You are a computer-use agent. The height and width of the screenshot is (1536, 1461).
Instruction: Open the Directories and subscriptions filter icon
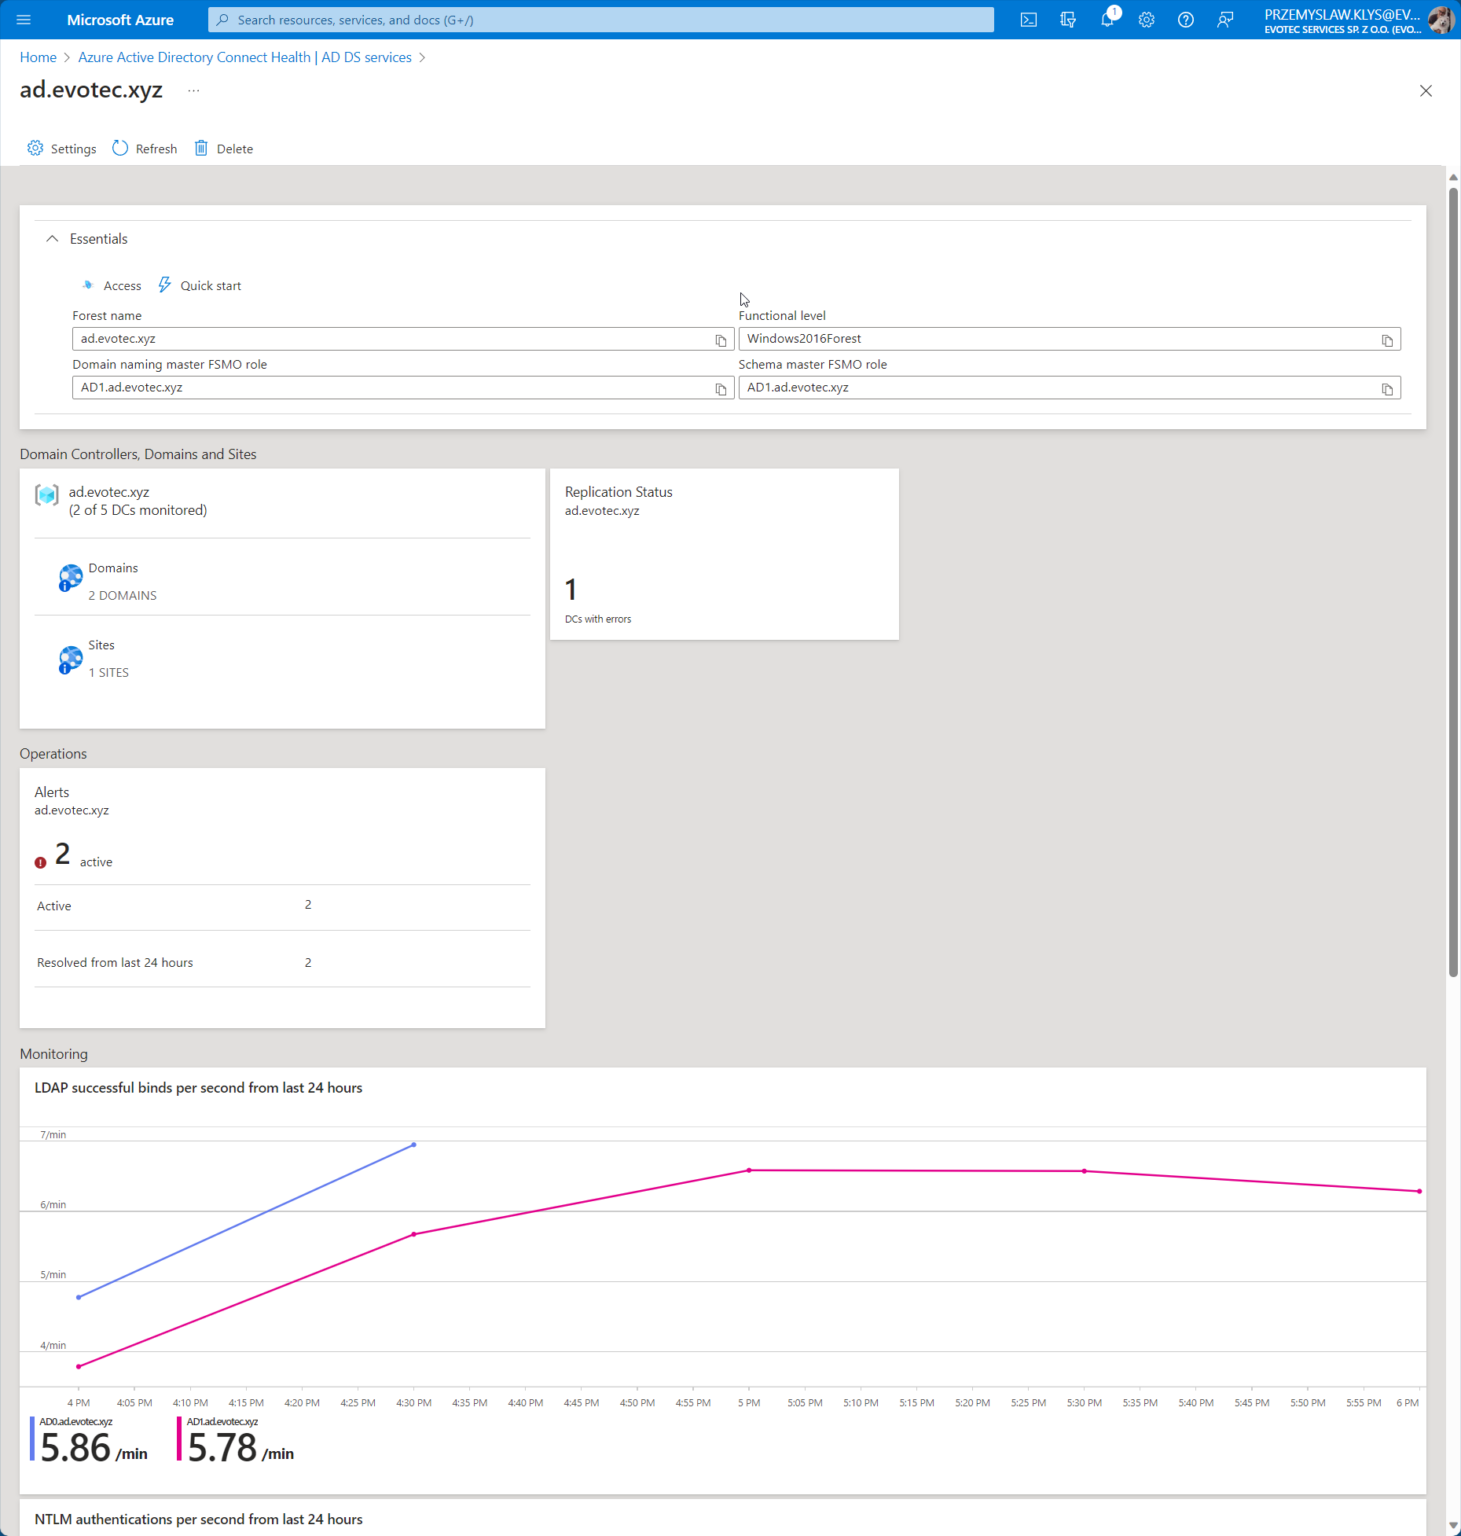click(1068, 19)
